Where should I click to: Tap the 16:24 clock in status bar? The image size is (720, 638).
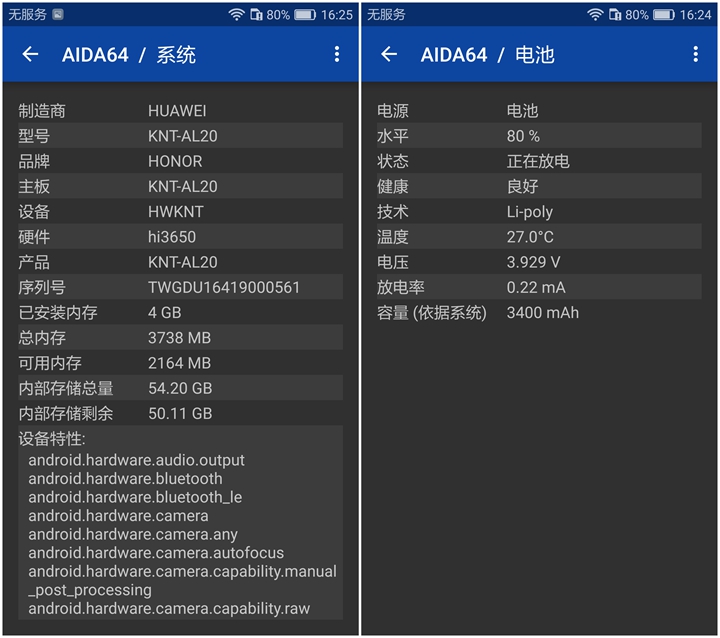(695, 15)
